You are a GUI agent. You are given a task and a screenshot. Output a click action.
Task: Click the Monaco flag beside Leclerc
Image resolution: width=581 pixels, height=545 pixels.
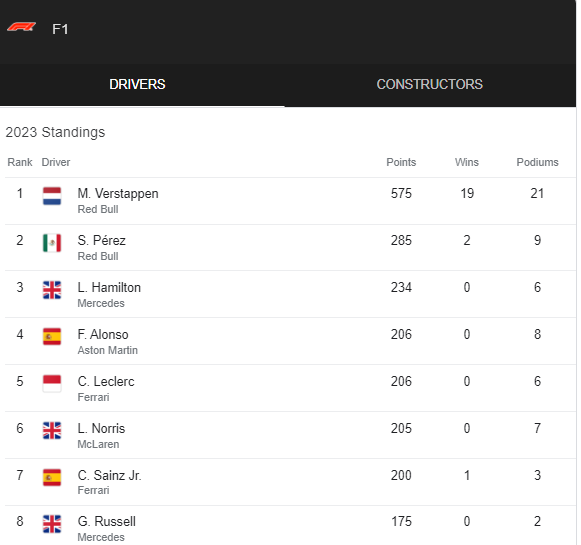point(52,384)
